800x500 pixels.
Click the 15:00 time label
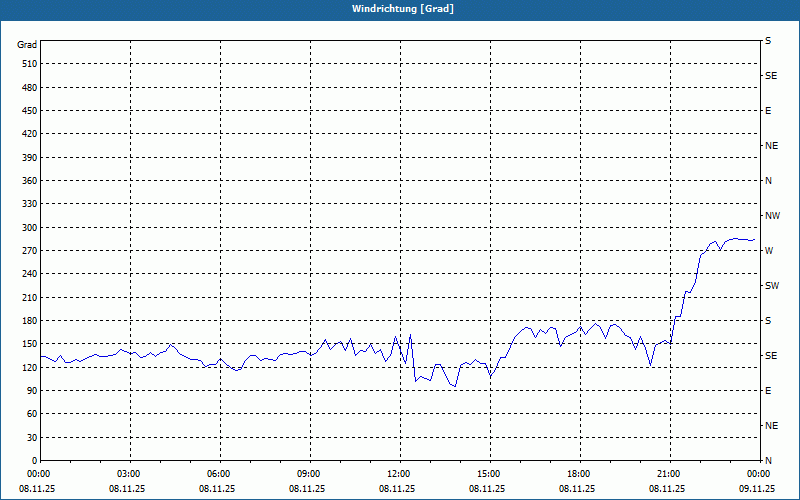(x=488, y=474)
